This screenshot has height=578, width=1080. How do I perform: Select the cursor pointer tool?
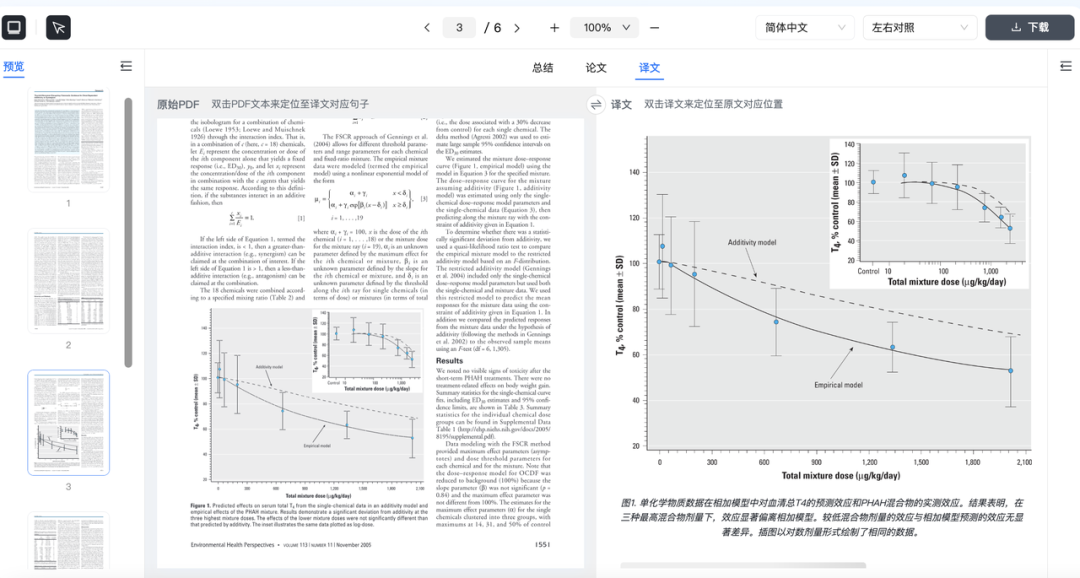[x=58, y=27]
